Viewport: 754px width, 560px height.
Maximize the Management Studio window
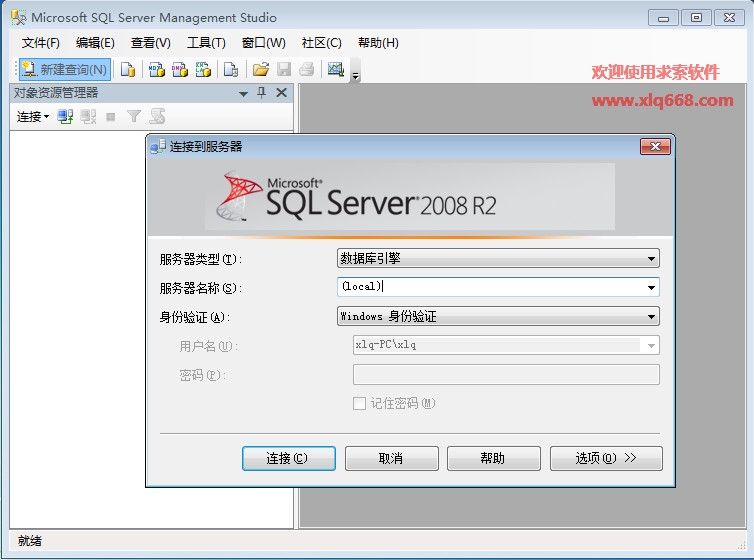(696, 18)
